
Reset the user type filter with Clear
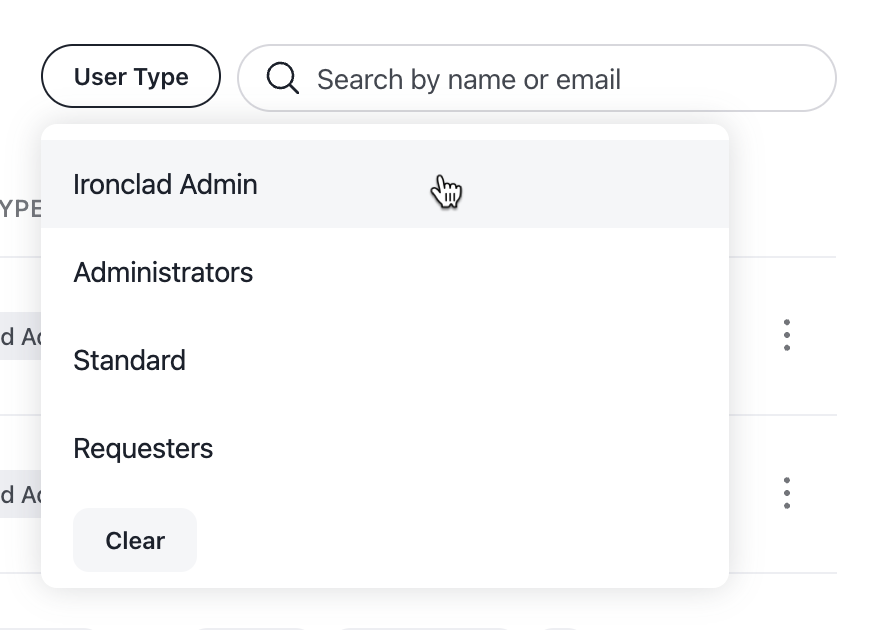point(135,540)
